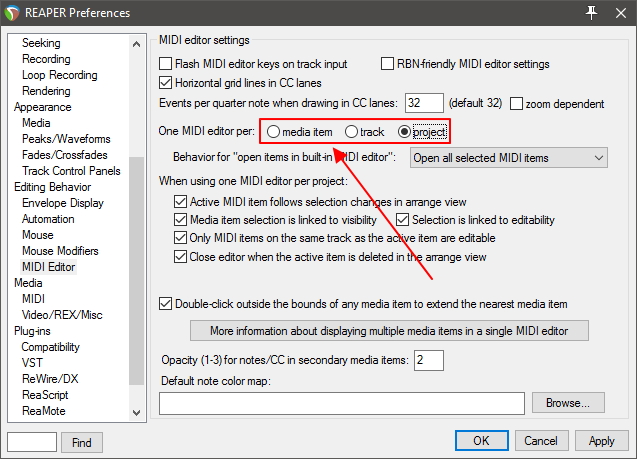
Task: Click the Apply button
Action: click(x=601, y=441)
